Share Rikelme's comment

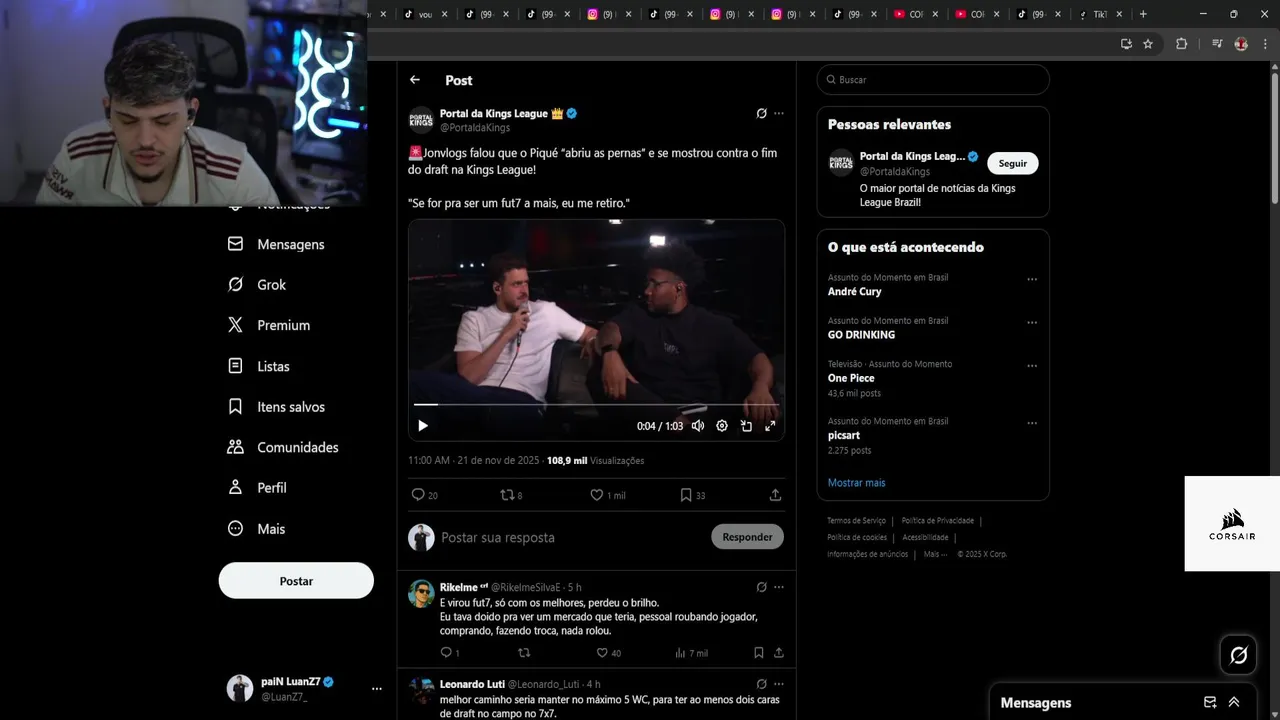pyautogui.click(x=778, y=653)
